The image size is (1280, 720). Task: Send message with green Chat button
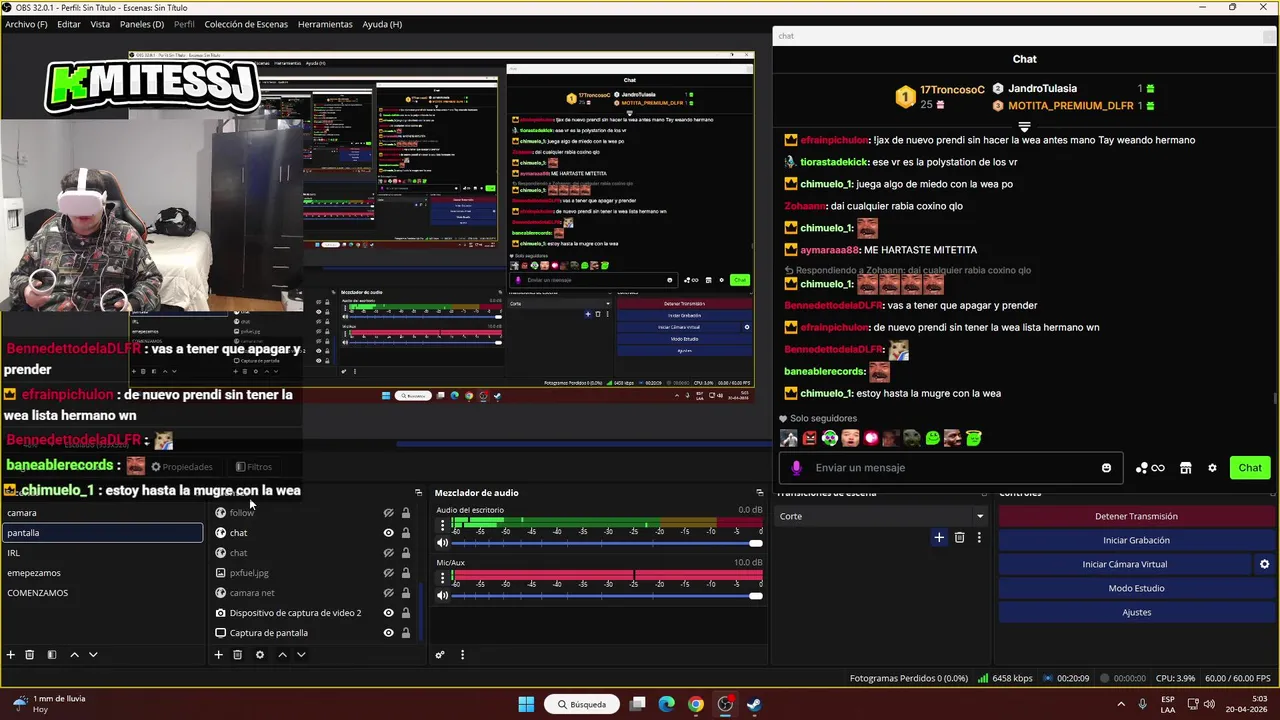tap(1250, 468)
